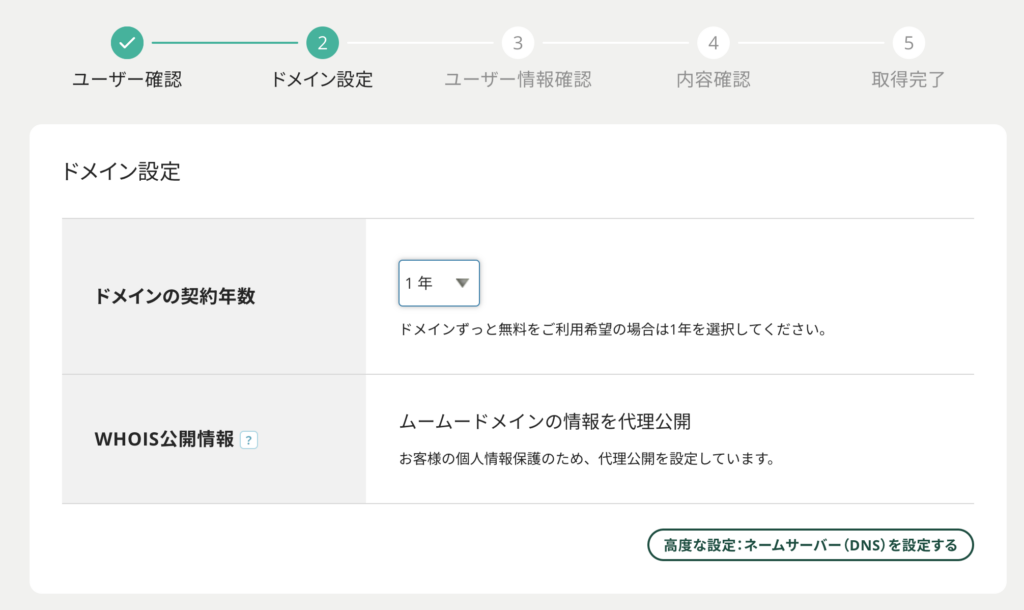Select the 取得完了 step label
The image size is (1024, 610).
tap(908, 80)
